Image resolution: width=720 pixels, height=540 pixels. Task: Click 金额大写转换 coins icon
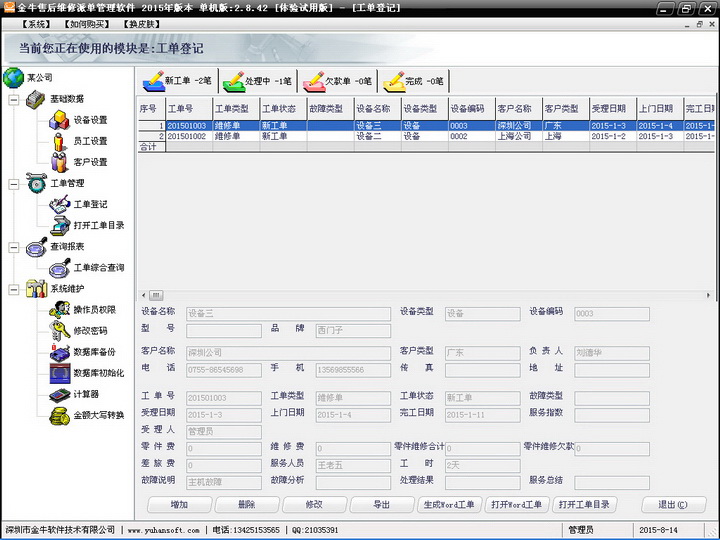point(58,415)
